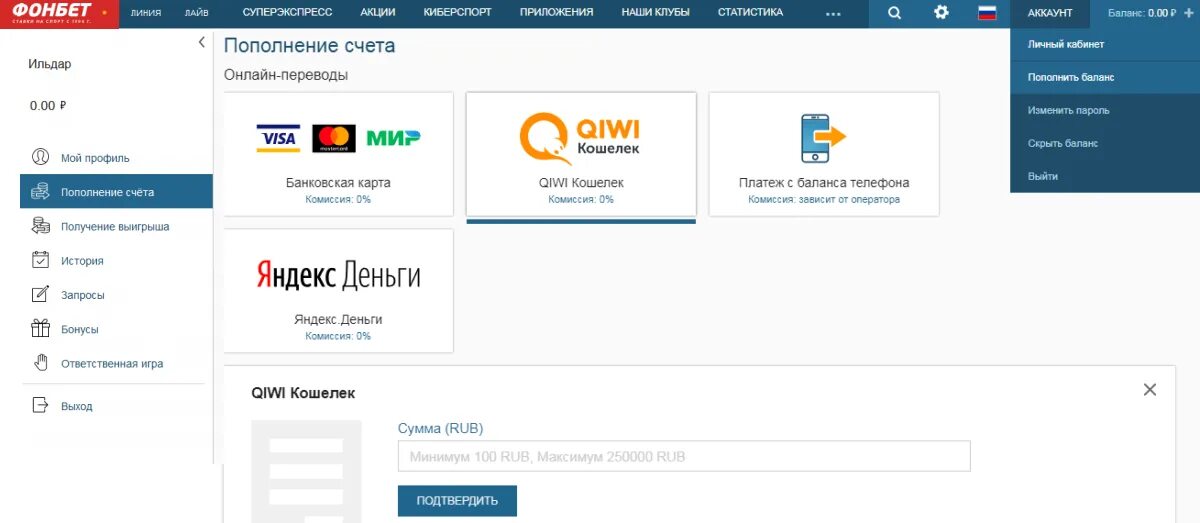Open КИБЕРСПОРТ section

click(x=457, y=13)
